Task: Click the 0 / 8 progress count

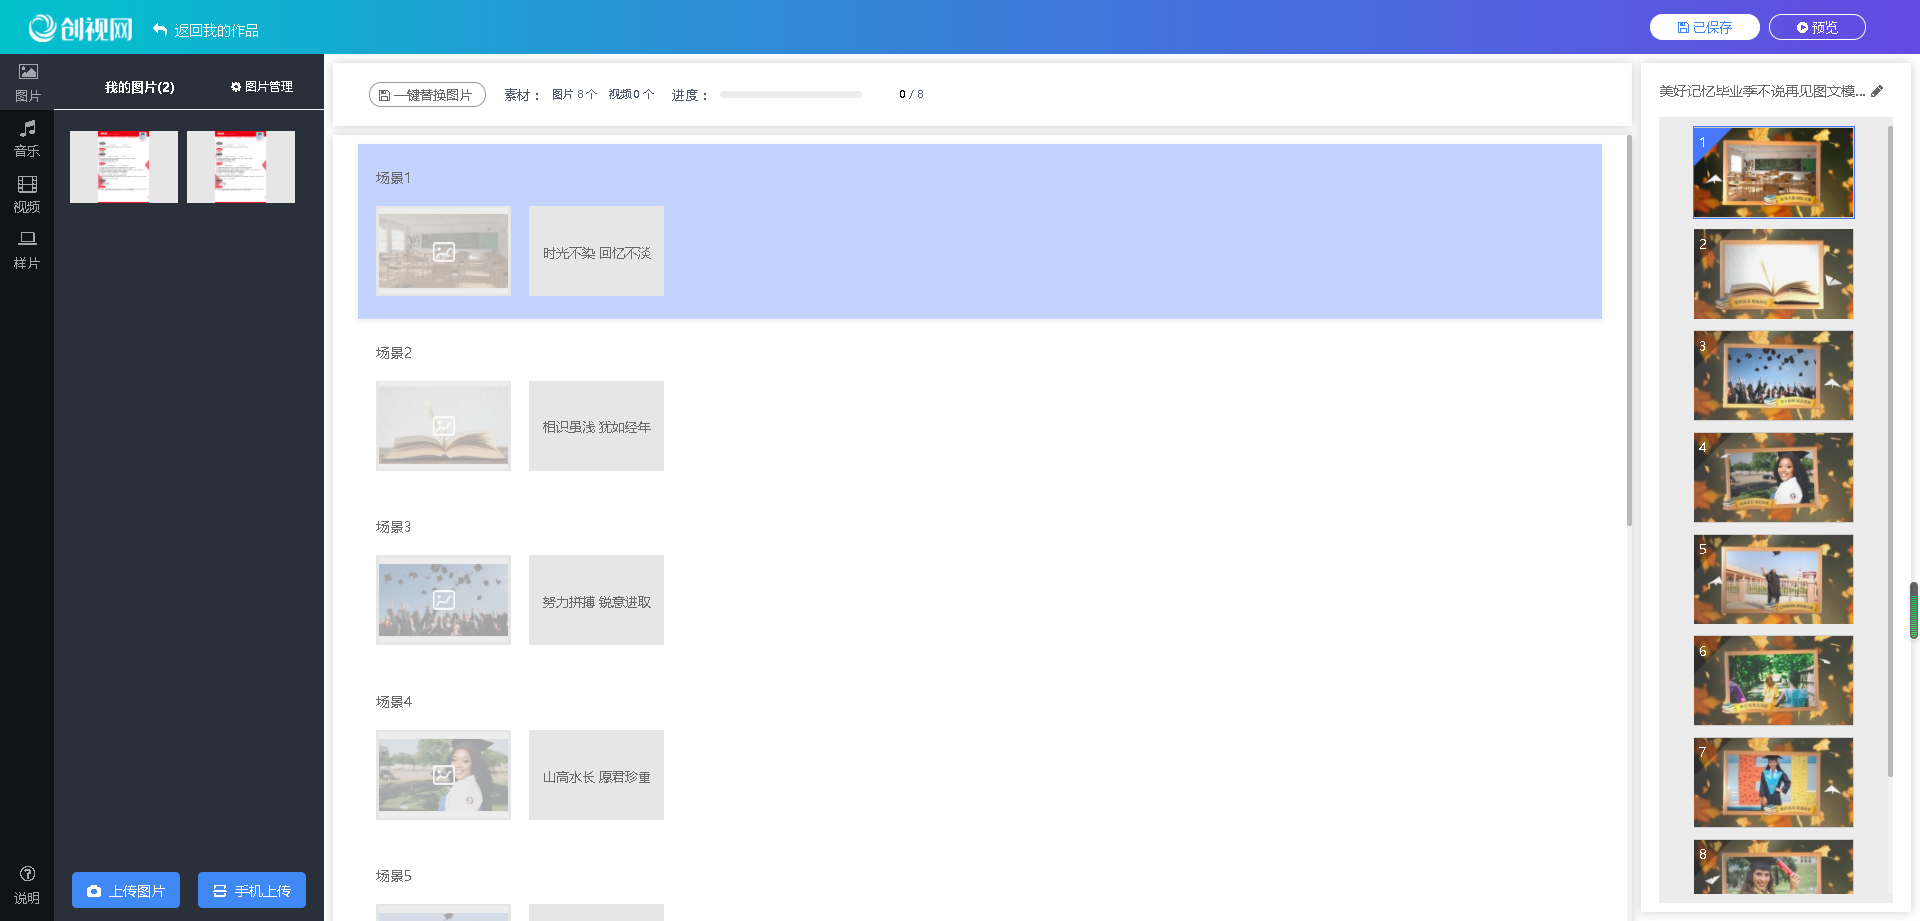Action: click(911, 94)
